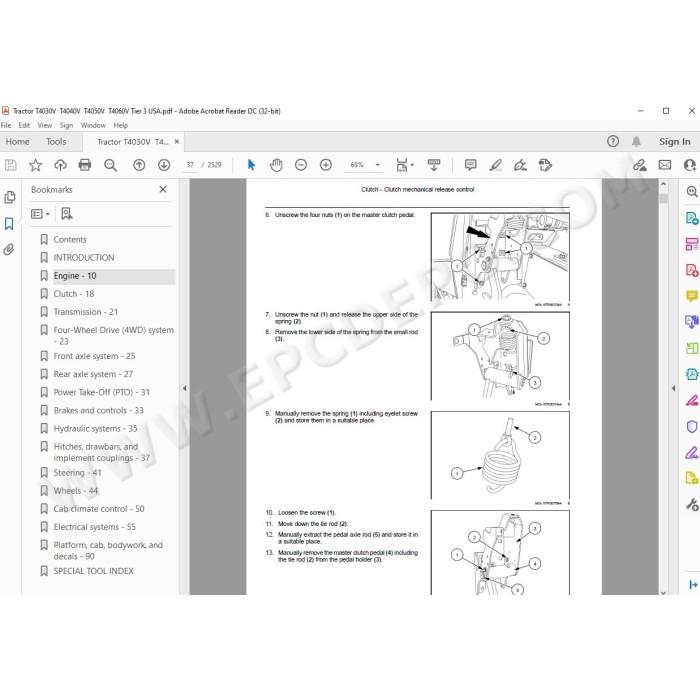Add a sticky note comment
Screen dimensions: 700x700
(471, 165)
